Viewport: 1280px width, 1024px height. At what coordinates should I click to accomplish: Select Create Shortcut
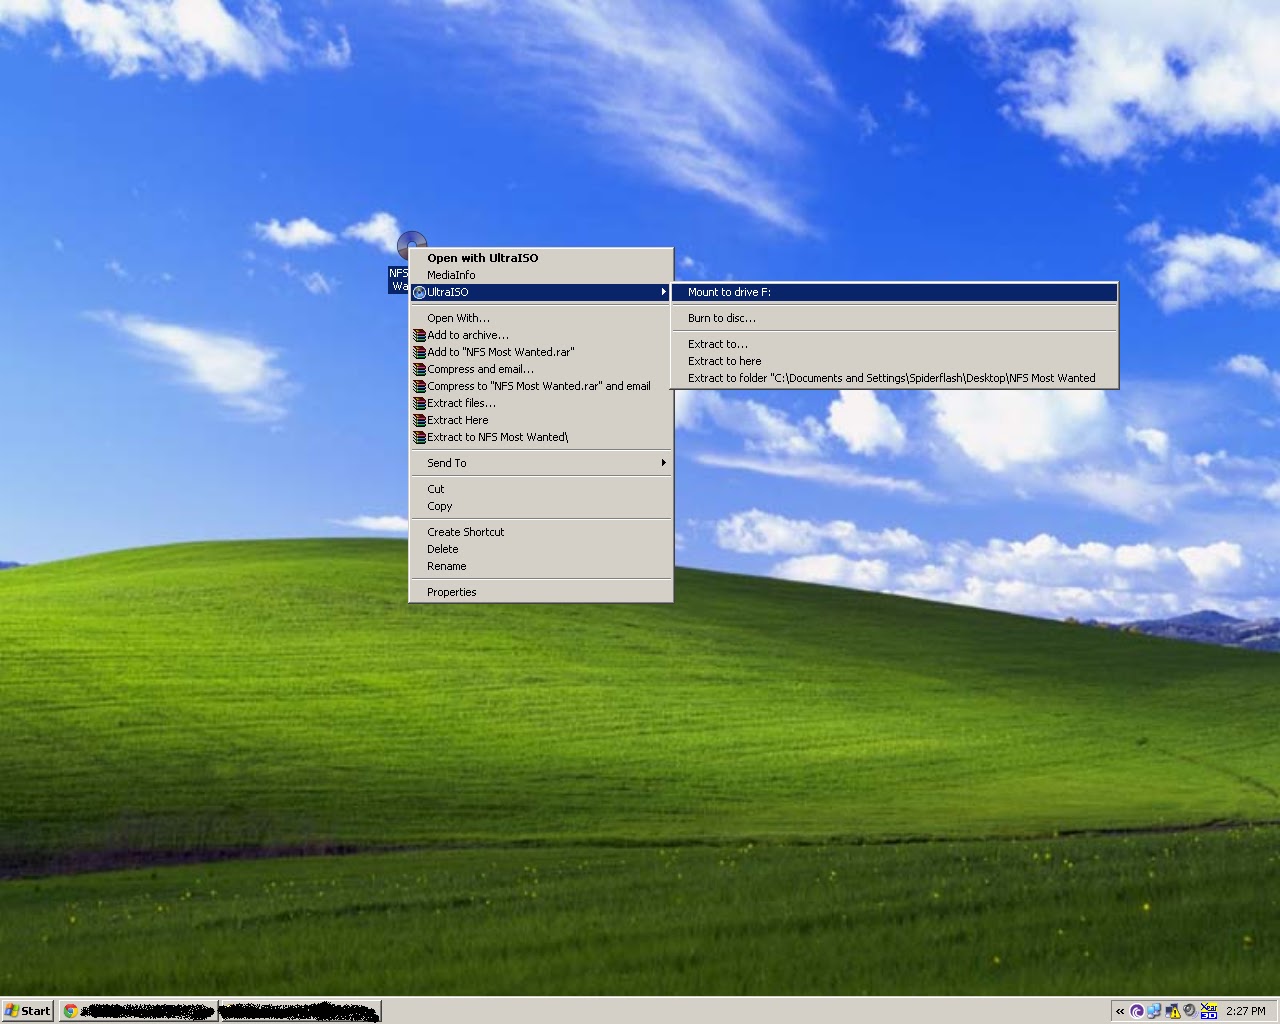point(541,532)
